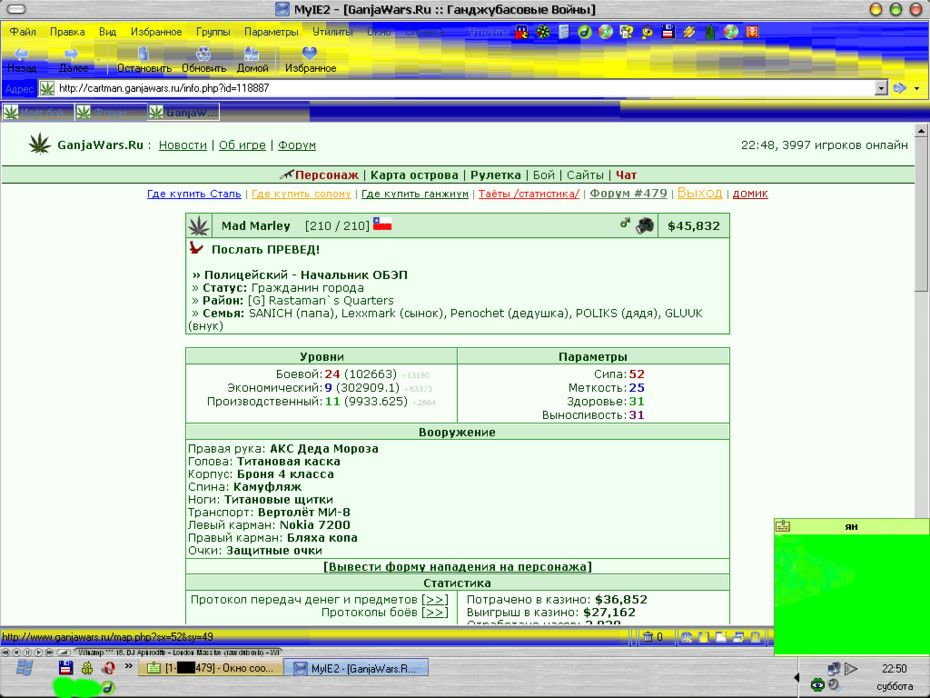Open the Параметры menu
The image size is (930, 698).
(271, 32)
